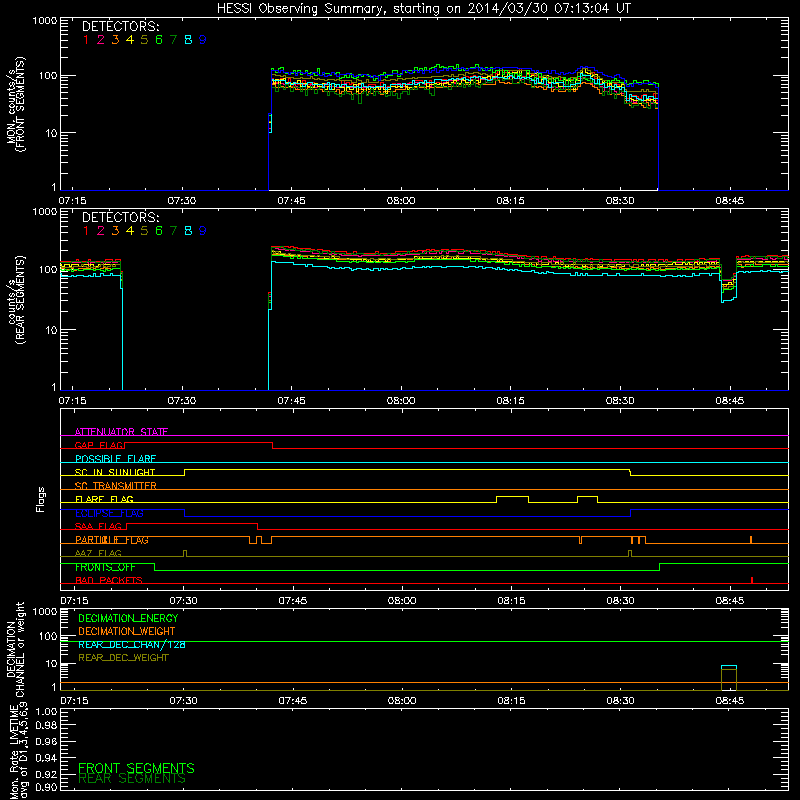The width and height of the screenshot is (800, 800).
Task: Click 08:00 tick label under the decimation plot
Action: [401, 701]
